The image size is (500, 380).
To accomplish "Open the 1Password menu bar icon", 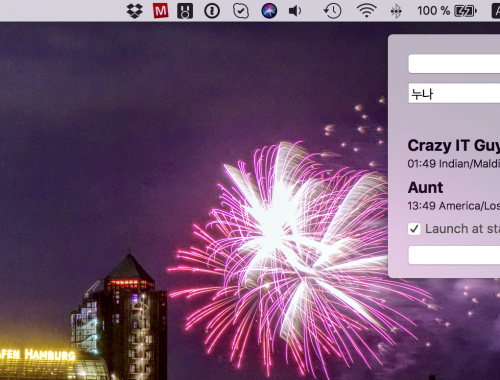I will coord(212,11).
